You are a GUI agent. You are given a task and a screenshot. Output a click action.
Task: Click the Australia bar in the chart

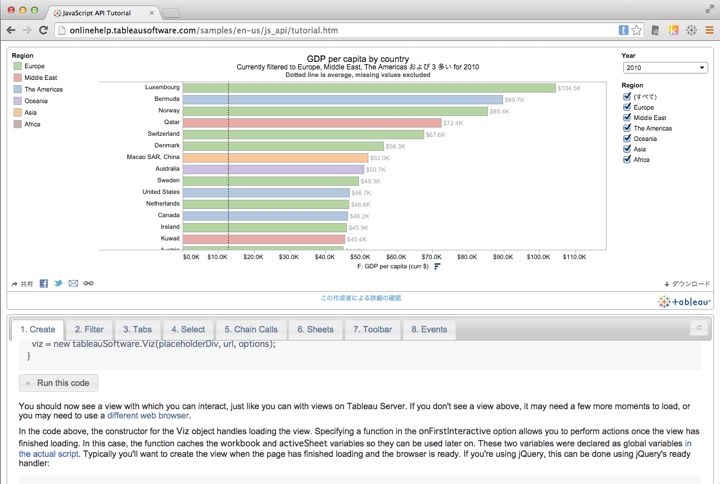pos(274,169)
